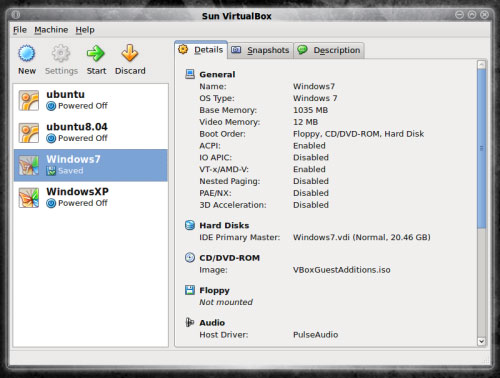Click the IDE Primary Master label

(x=240, y=237)
